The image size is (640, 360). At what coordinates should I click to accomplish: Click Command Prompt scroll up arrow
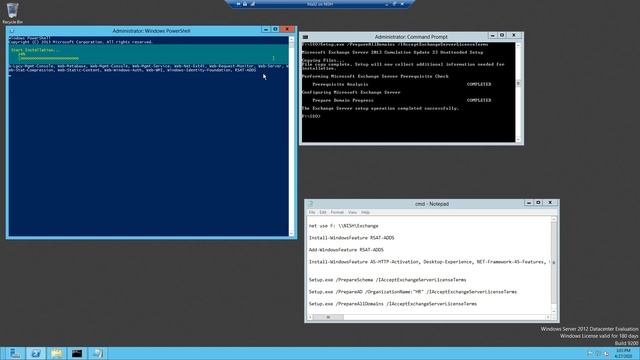[x=518, y=45]
